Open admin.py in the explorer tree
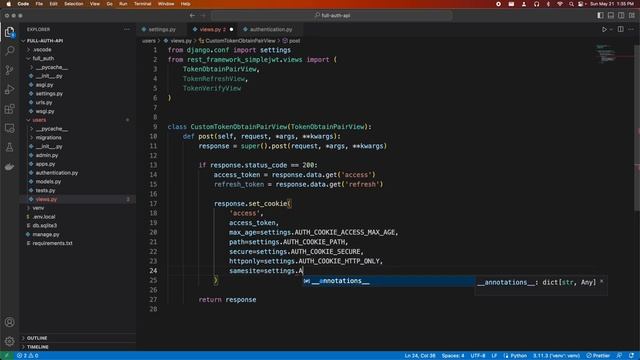Image resolution: width=640 pixels, height=360 pixels. [47, 155]
